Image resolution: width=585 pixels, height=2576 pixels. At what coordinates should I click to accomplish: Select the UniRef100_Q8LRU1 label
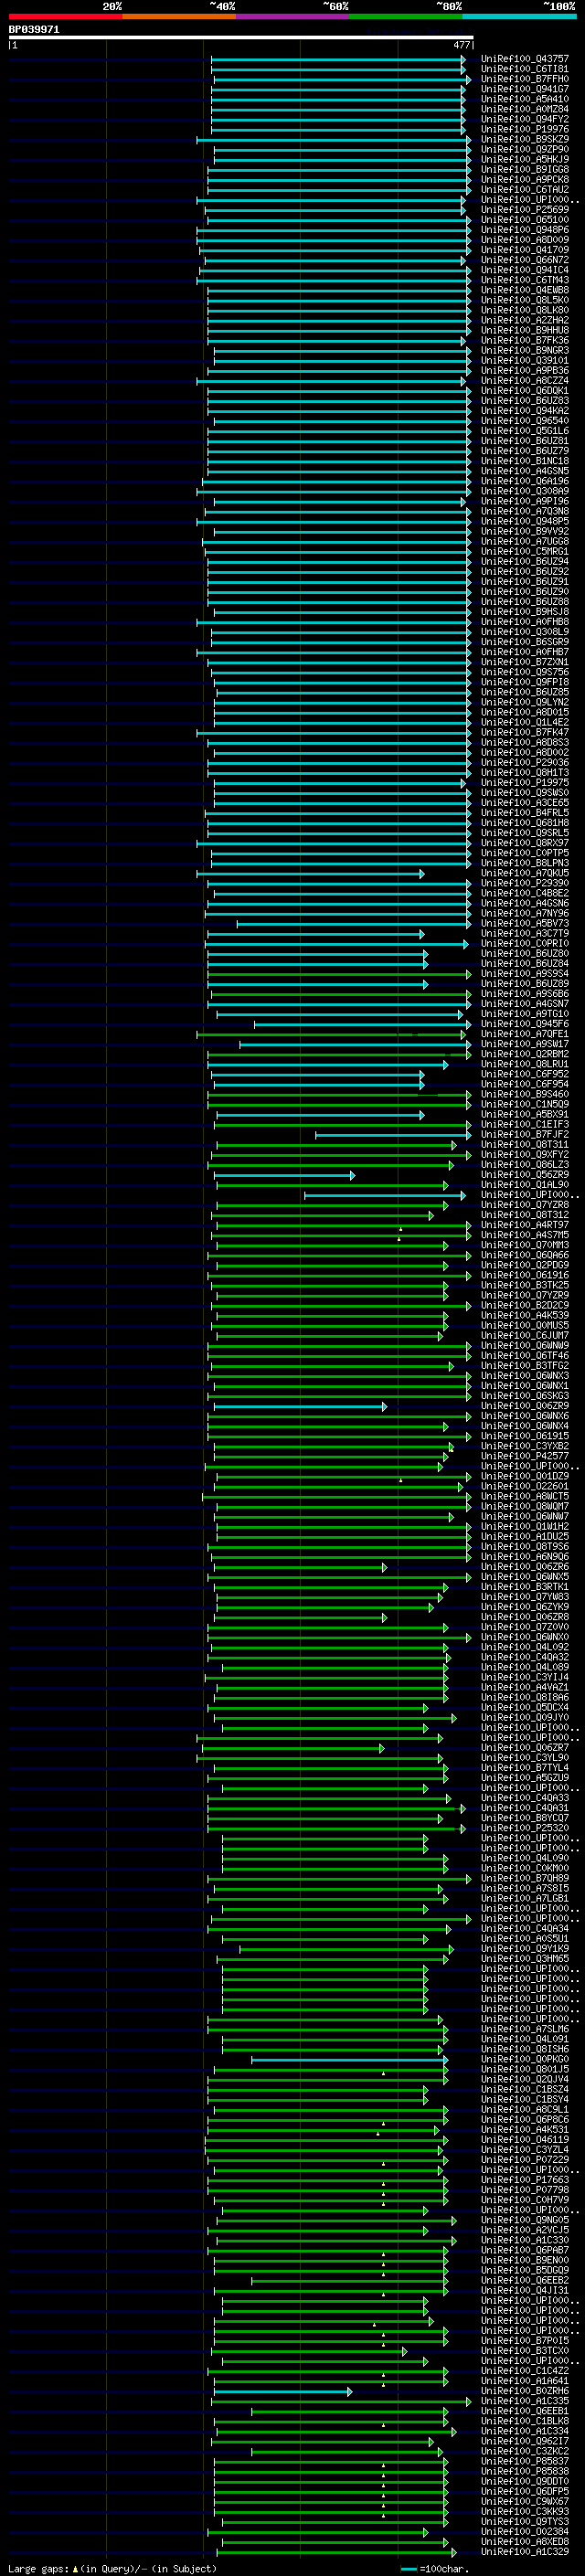click(x=525, y=1064)
